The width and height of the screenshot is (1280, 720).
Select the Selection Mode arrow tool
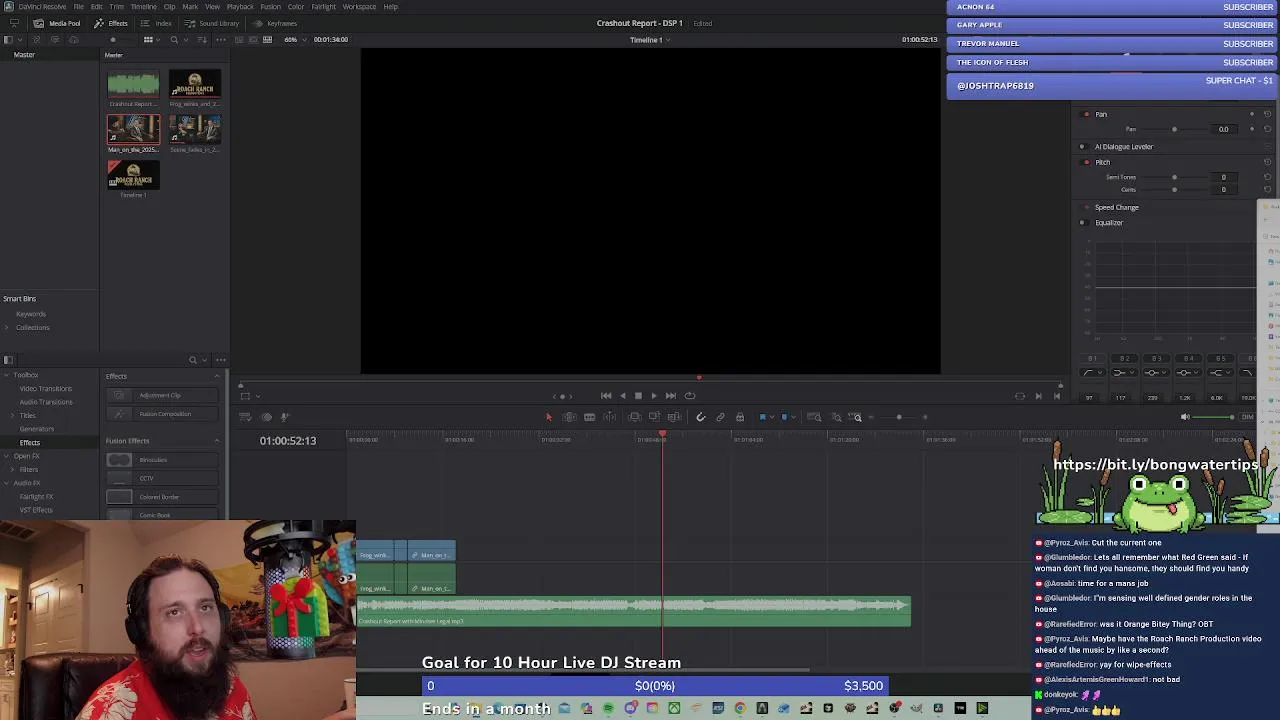(x=548, y=417)
